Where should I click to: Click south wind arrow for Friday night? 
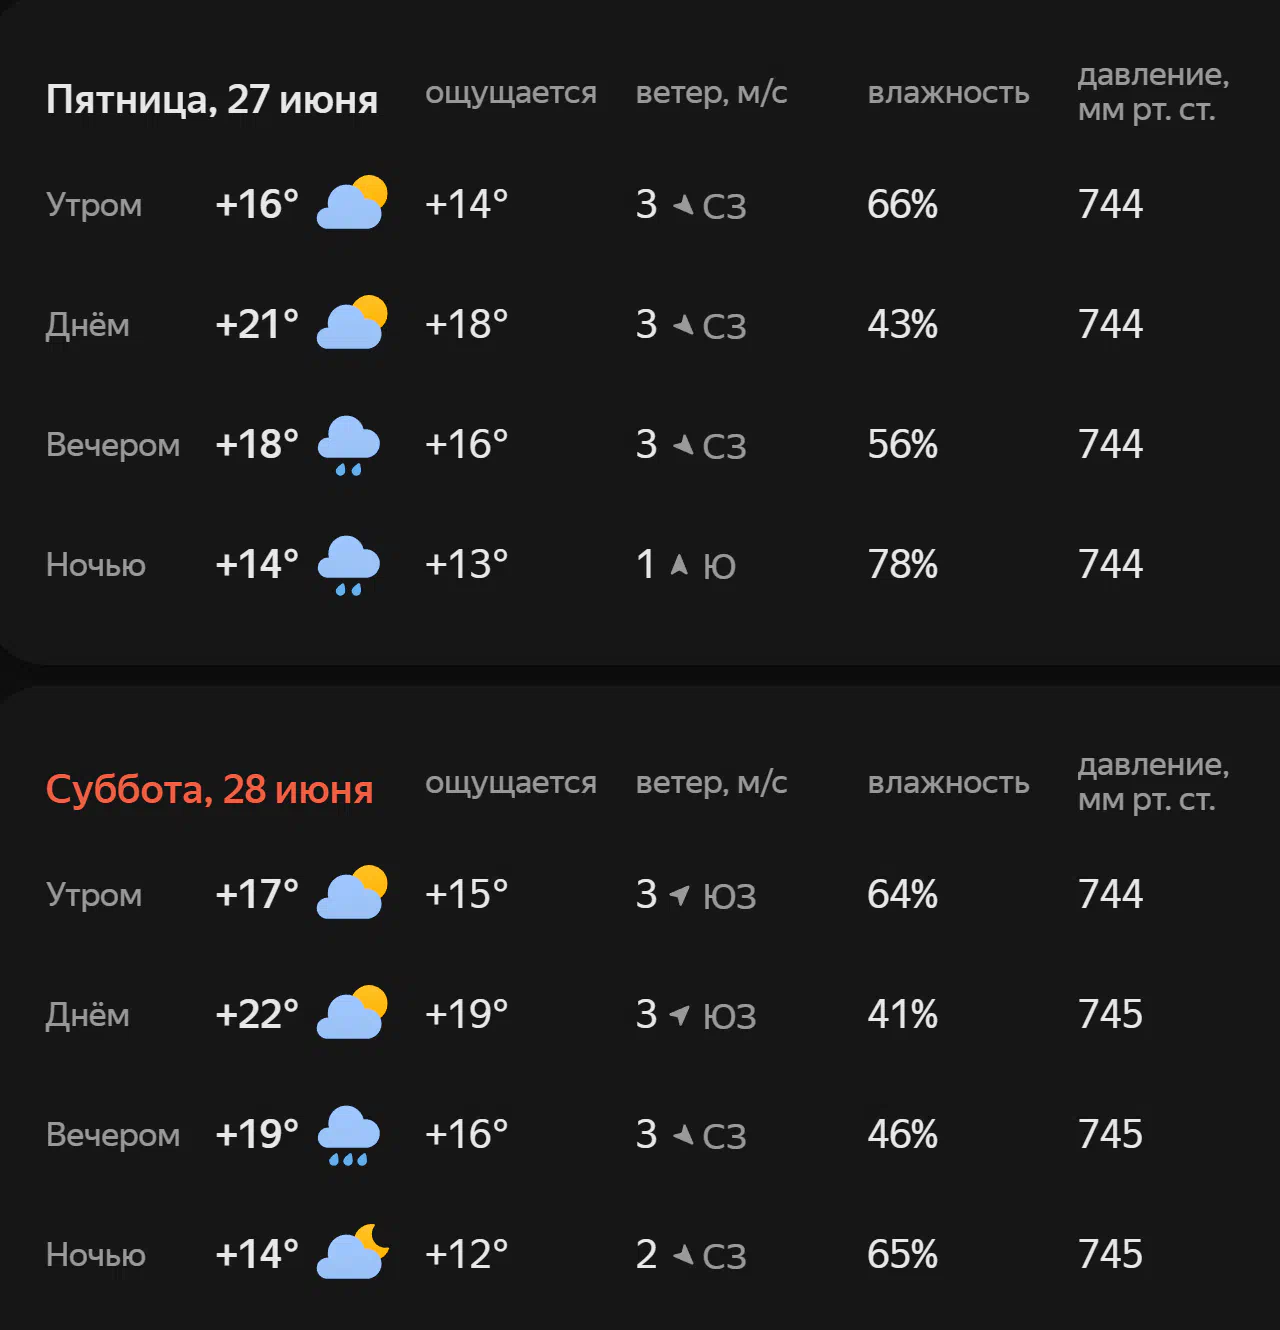(679, 565)
